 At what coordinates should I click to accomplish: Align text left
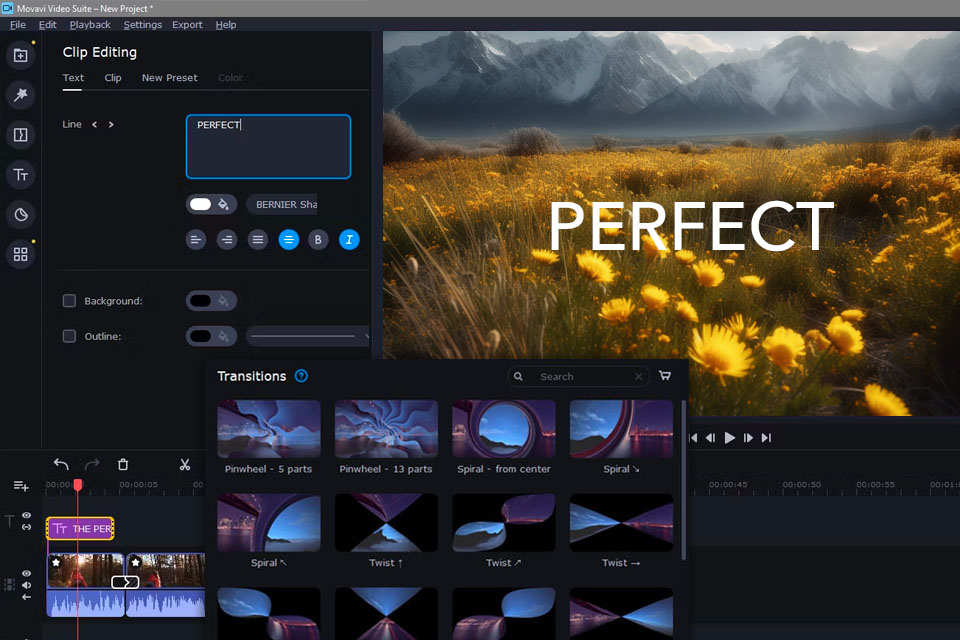pyautogui.click(x=196, y=239)
